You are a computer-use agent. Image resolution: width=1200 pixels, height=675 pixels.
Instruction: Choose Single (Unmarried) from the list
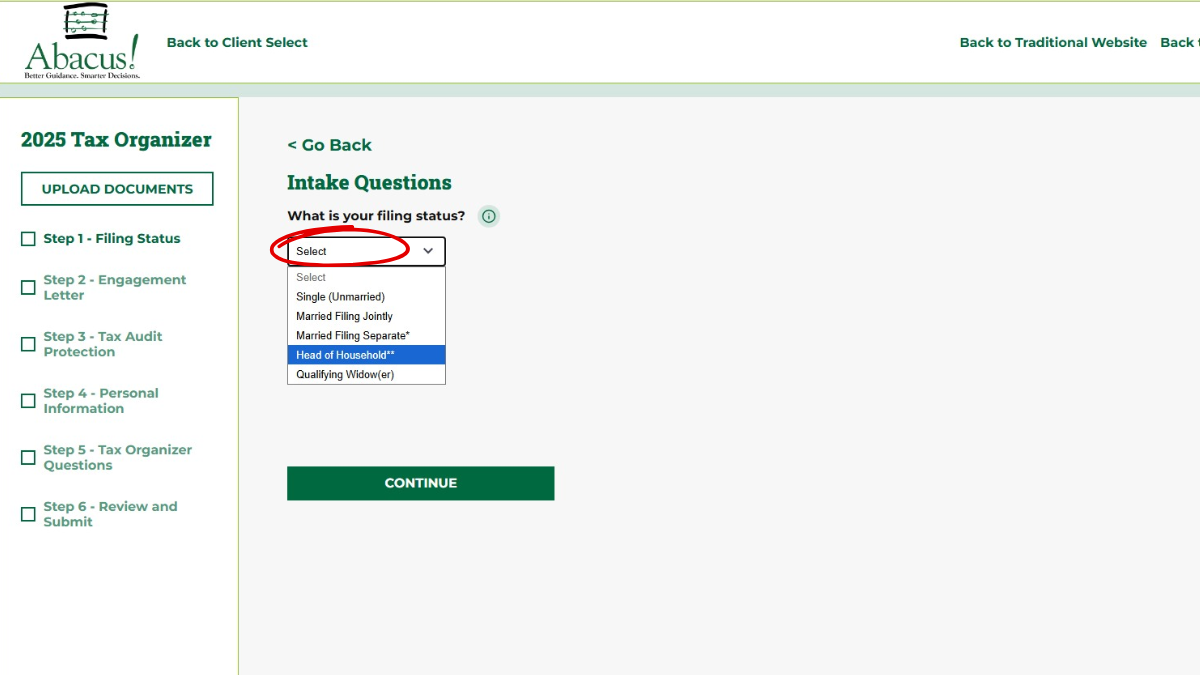340,297
